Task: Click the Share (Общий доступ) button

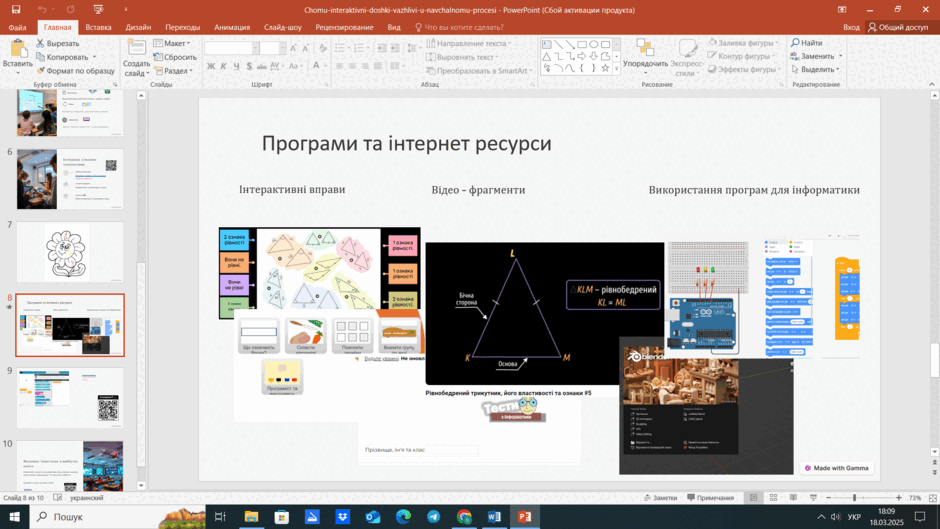Action: point(897,27)
